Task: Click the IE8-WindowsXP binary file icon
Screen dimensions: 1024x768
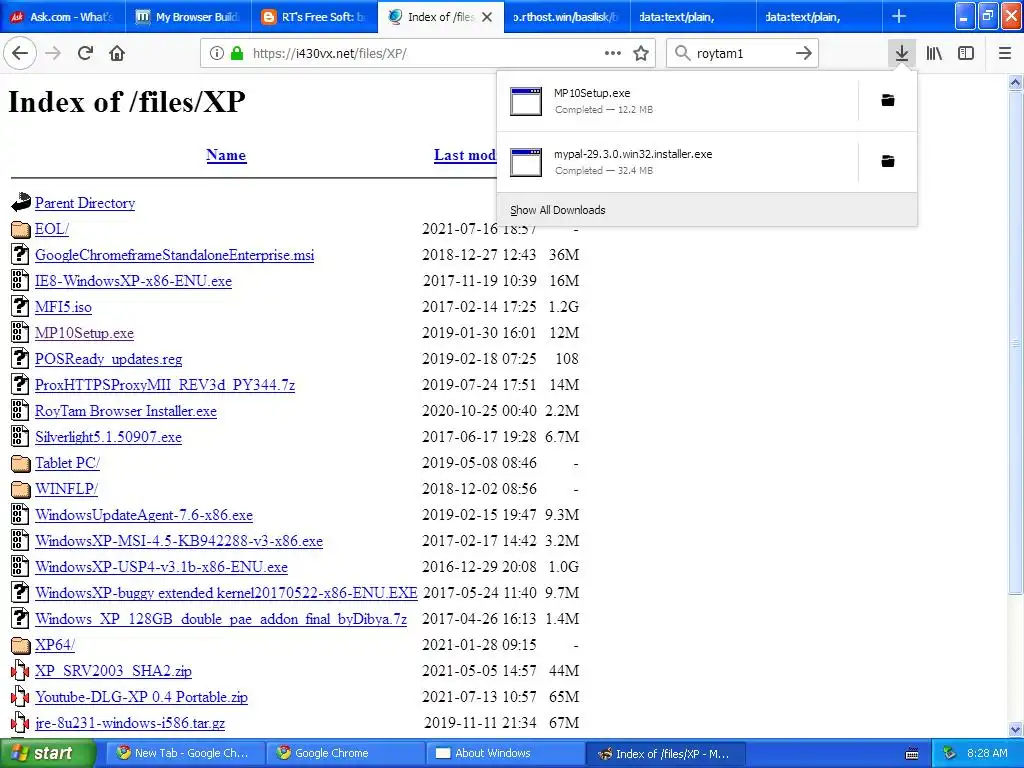Action: [x=20, y=280]
